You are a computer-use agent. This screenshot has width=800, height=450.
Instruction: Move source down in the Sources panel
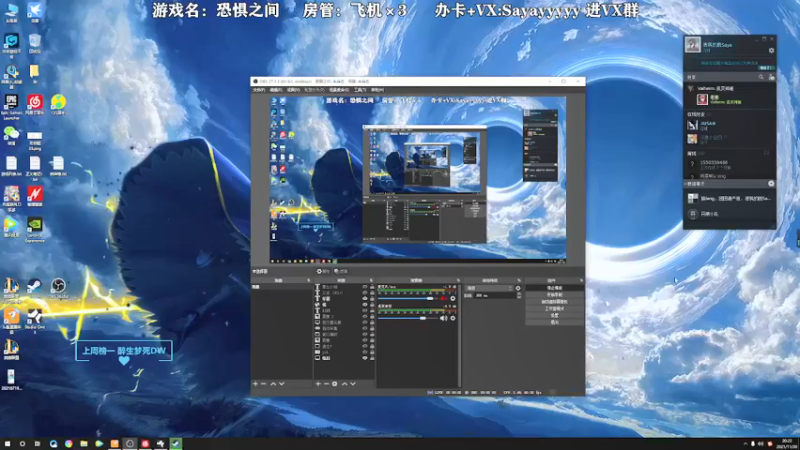[x=353, y=384]
